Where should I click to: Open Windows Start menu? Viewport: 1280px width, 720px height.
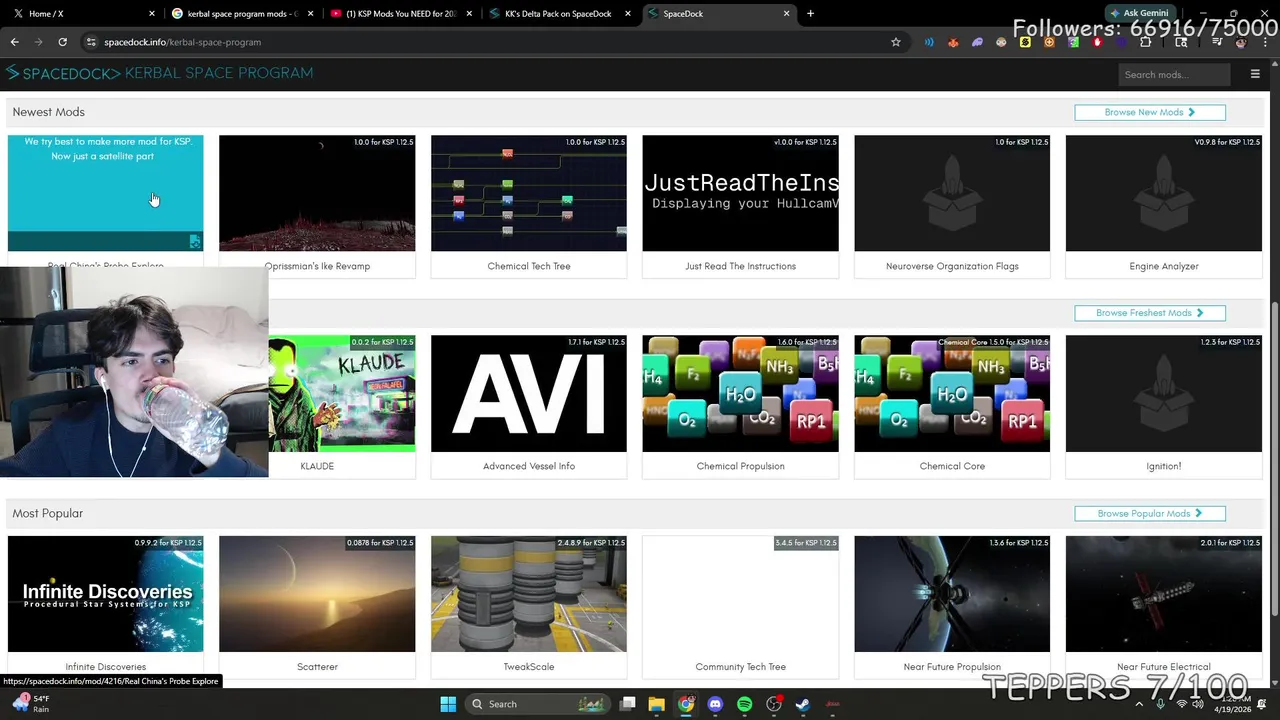(448, 704)
